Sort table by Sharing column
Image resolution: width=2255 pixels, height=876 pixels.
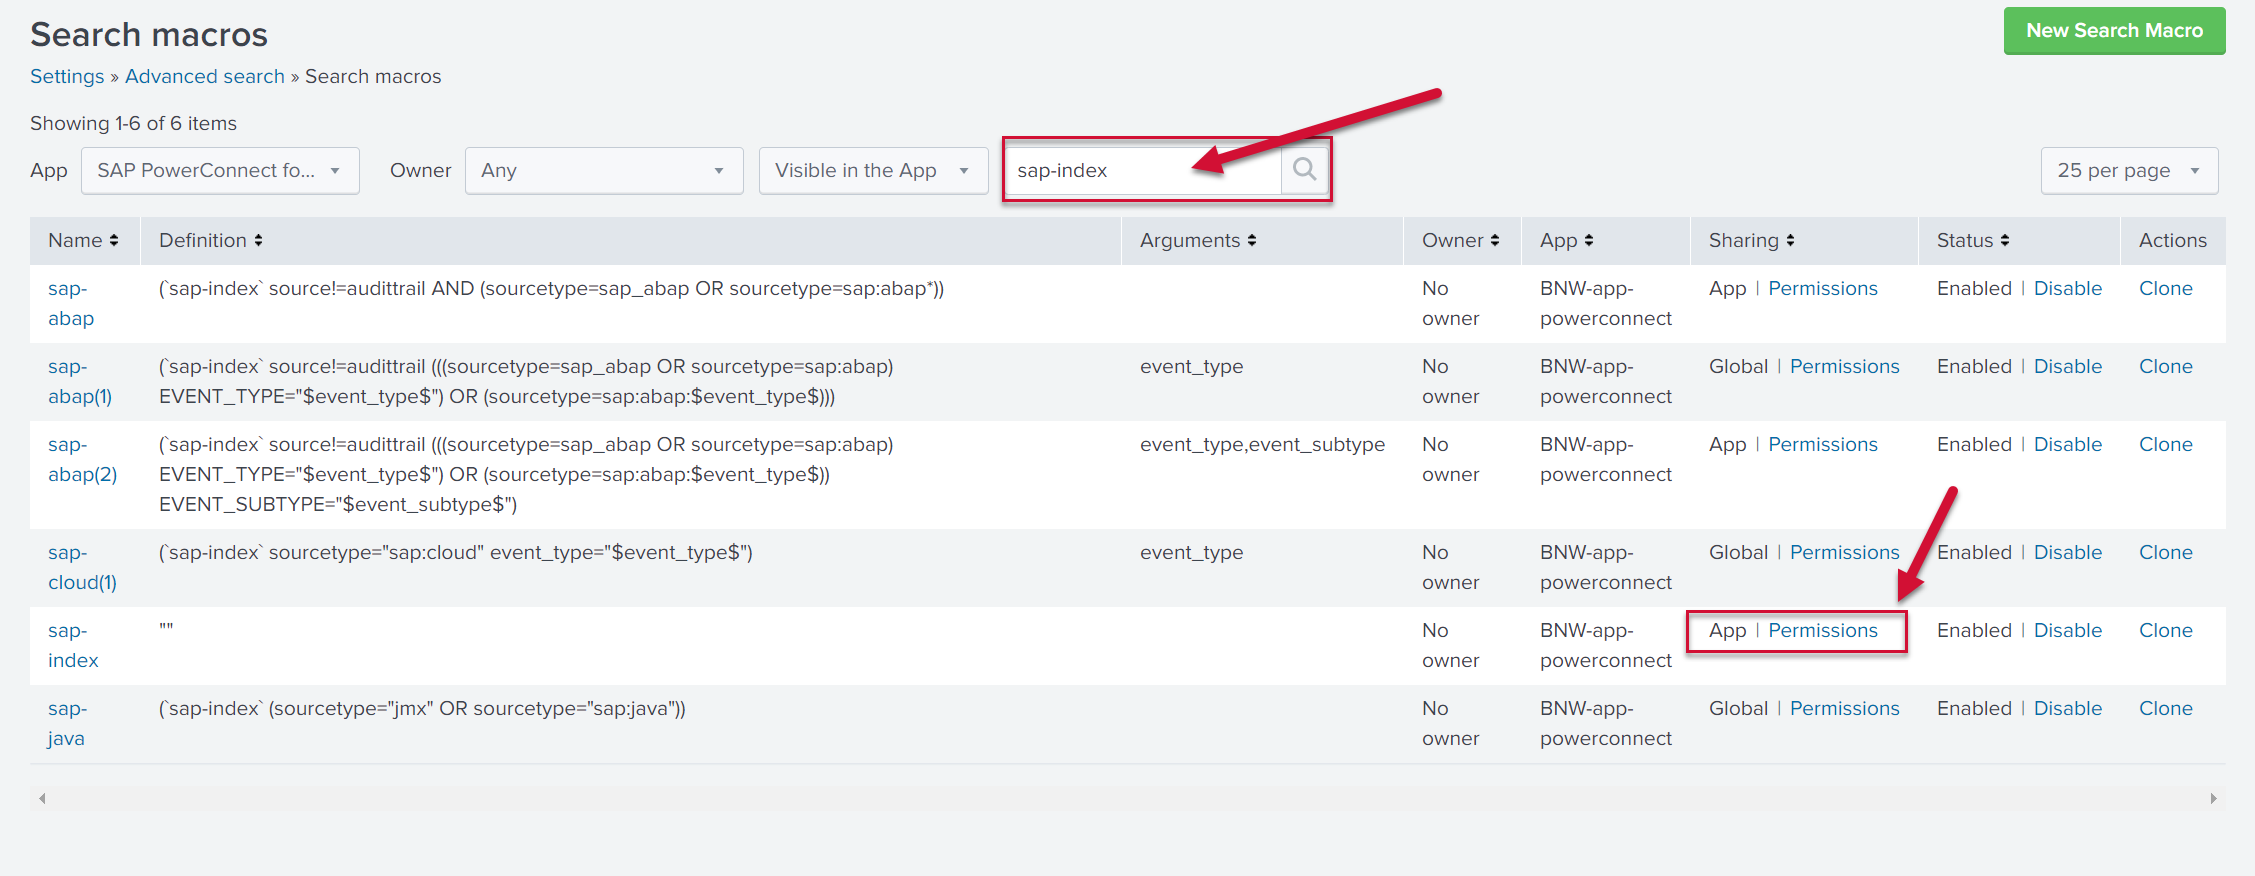coord(1751,241)
